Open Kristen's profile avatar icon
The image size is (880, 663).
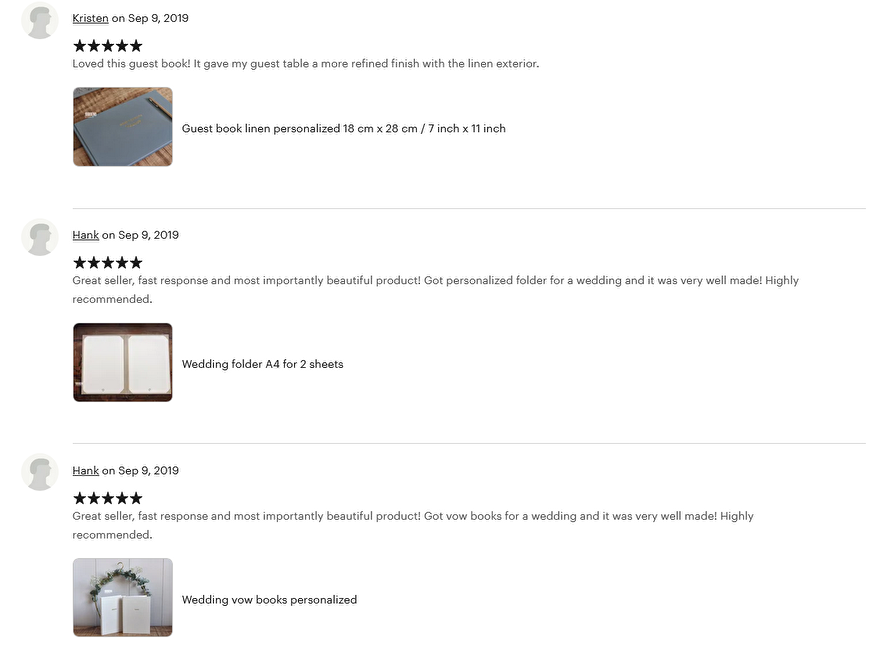[x=40, y=20]
